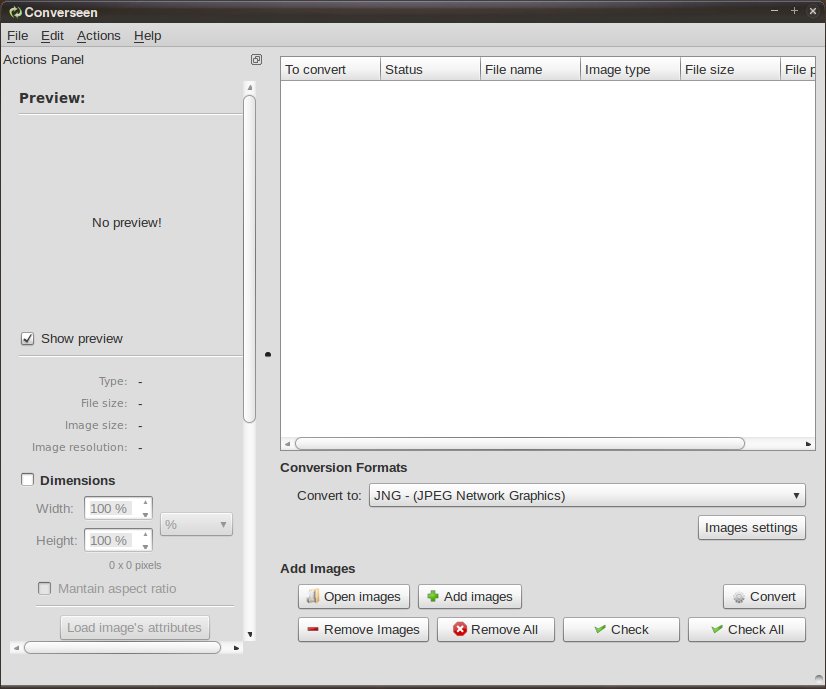
Task: Click the Open images button
Action: pos(354,597)
